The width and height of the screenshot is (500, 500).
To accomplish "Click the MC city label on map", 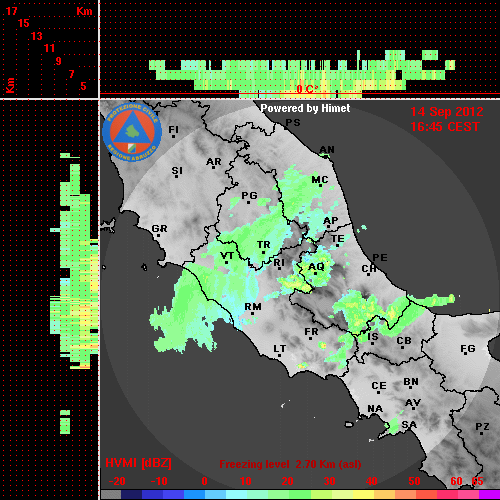I will click(x=320, y=180).
